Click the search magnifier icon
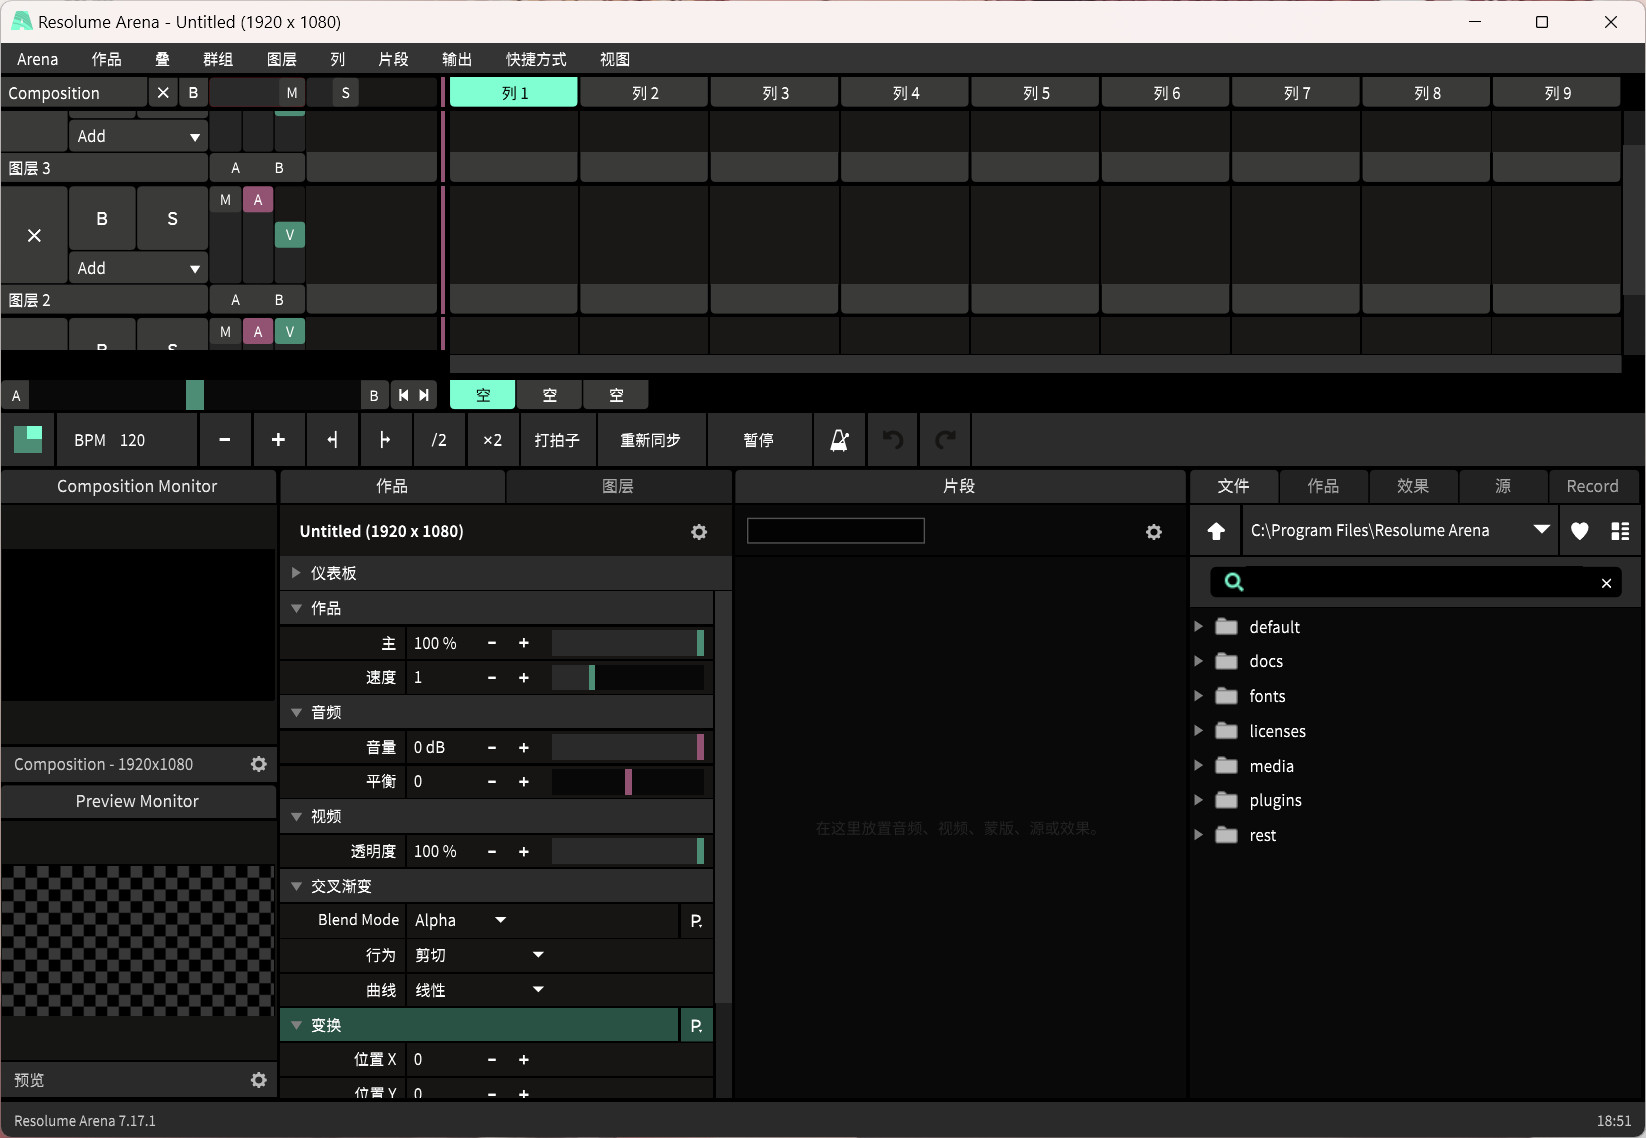The height and width of the screenshot is (1138, 1646). pyautogui.click(x=1234, y=582)
